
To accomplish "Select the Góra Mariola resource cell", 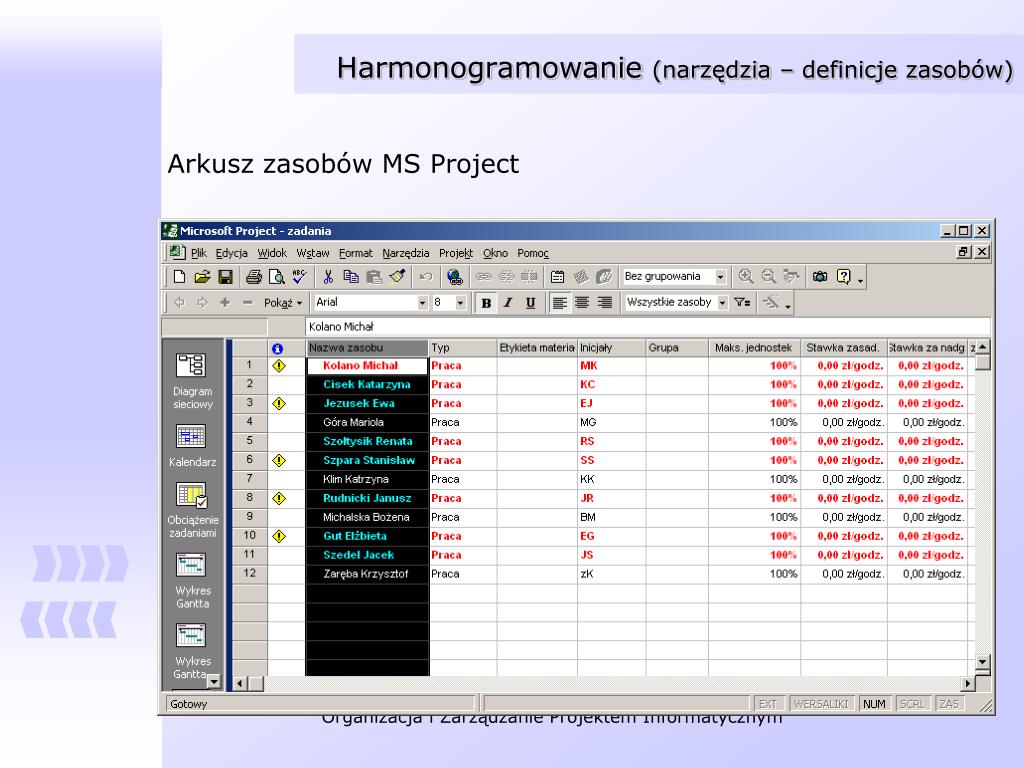I will click(367, 423).
